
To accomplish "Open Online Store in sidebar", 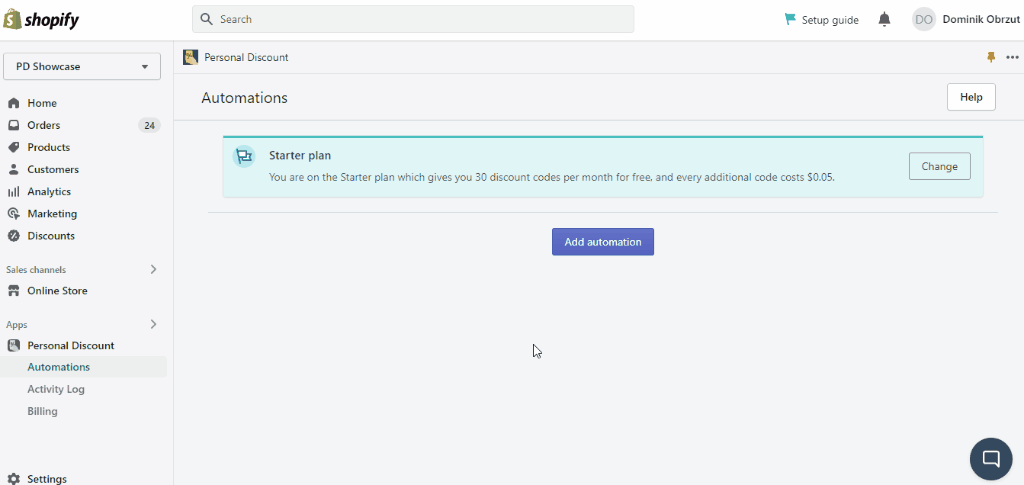I will 57,291.
